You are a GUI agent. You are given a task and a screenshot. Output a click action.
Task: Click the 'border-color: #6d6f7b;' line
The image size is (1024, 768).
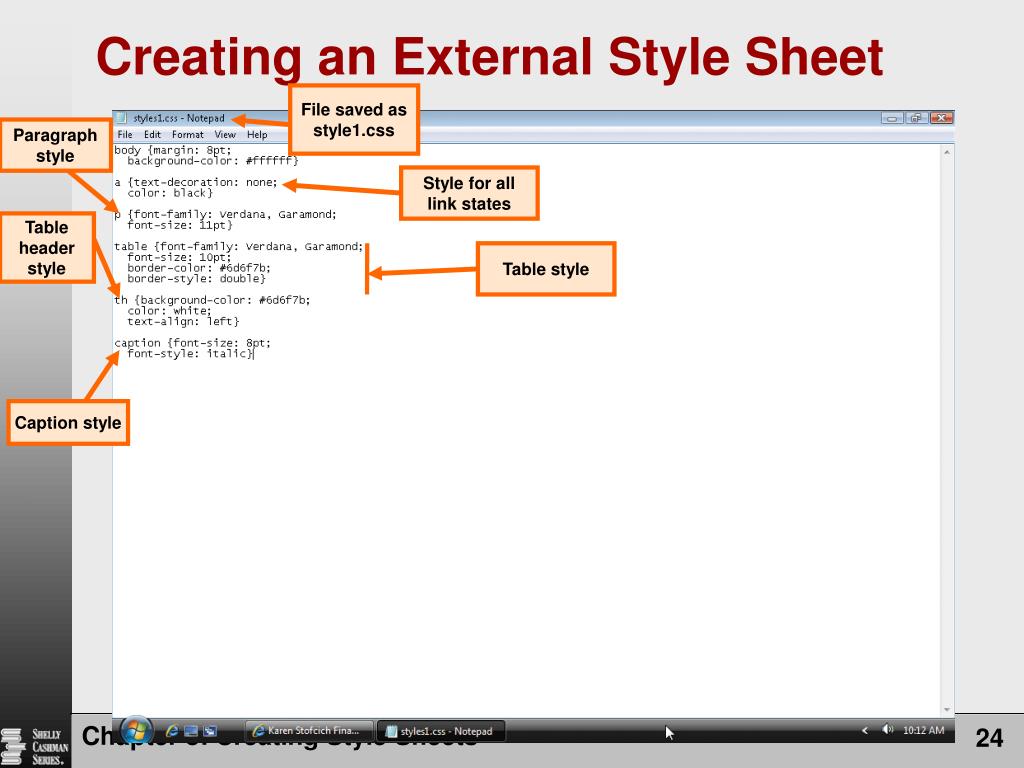[x=199, y=268]
